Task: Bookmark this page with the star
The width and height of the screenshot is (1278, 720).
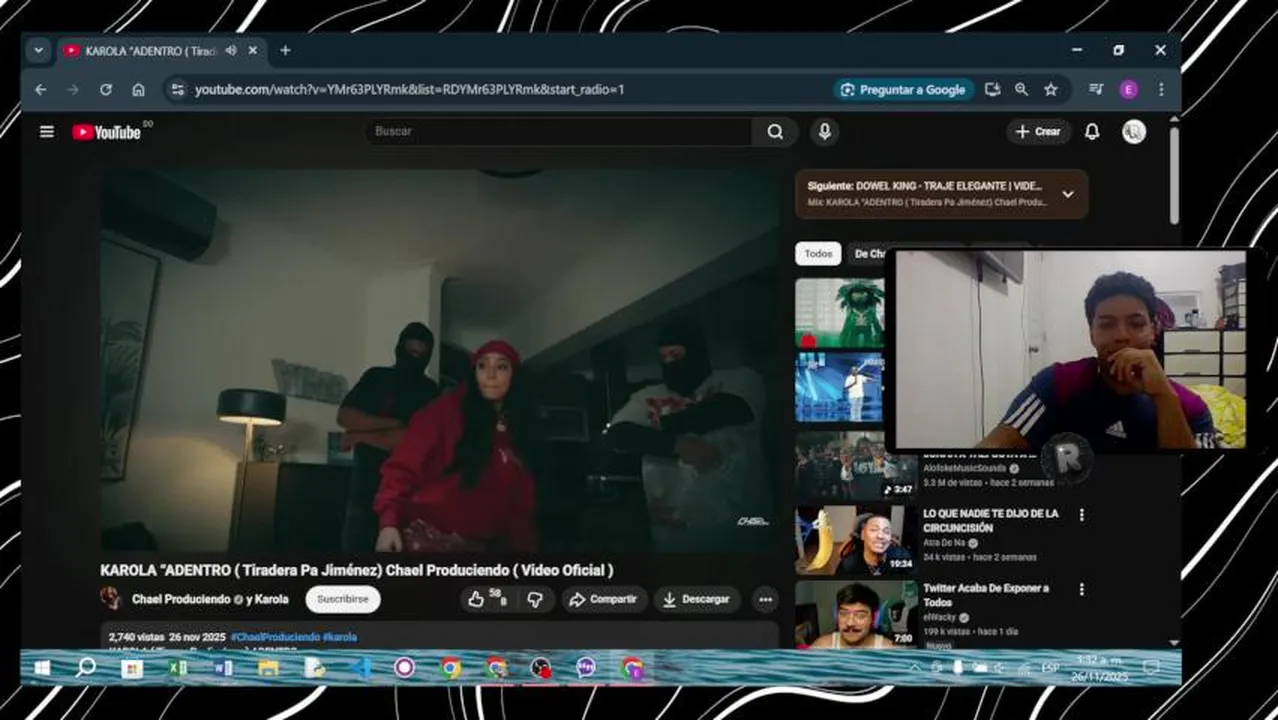Action: (x=1051, y=89)
